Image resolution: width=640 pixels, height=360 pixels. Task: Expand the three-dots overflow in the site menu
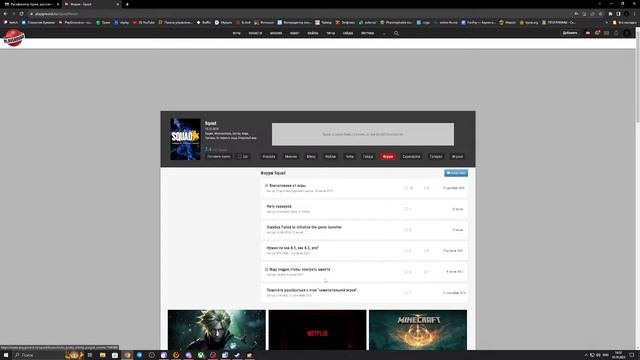(384, 33)
